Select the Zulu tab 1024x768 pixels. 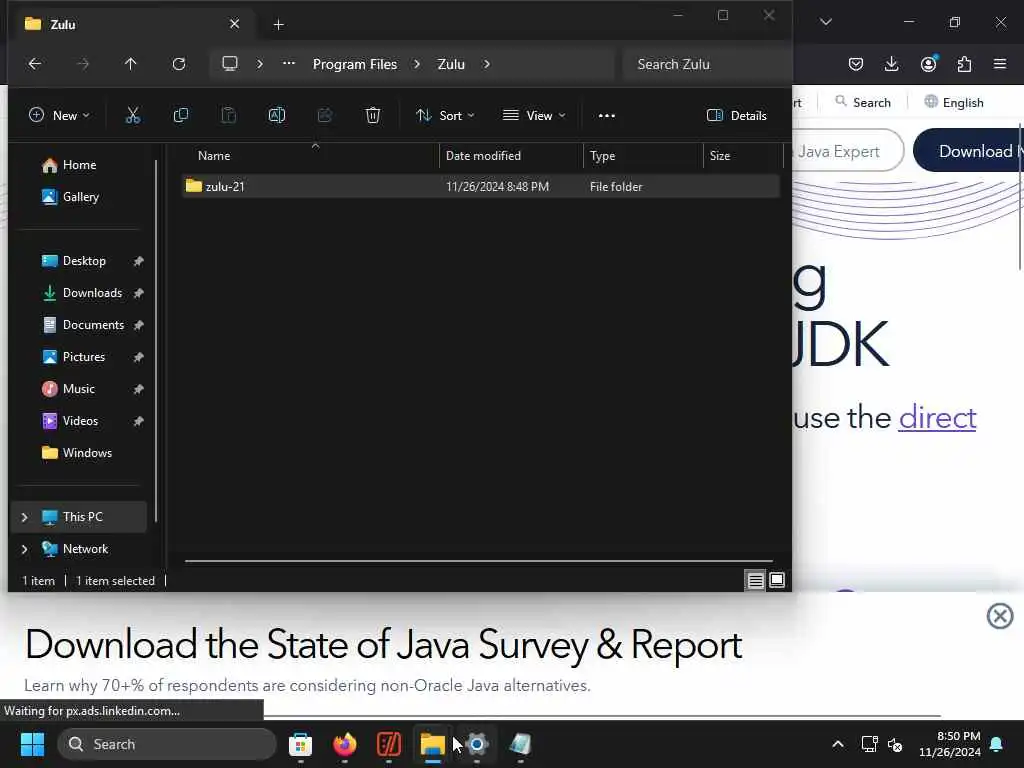click(x=131, y=24)
